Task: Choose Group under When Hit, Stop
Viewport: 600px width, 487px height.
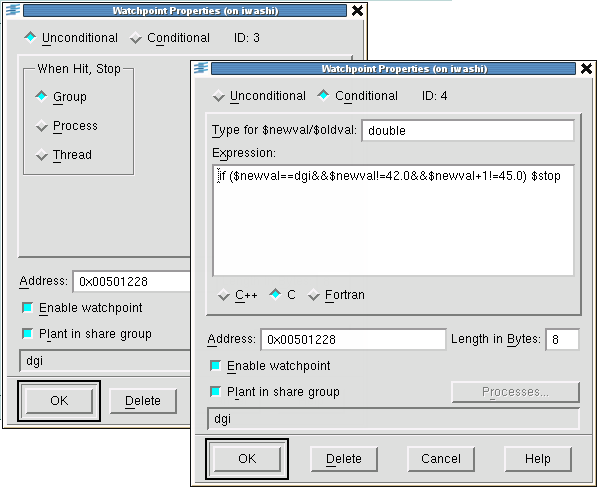Action: point(41,97)
